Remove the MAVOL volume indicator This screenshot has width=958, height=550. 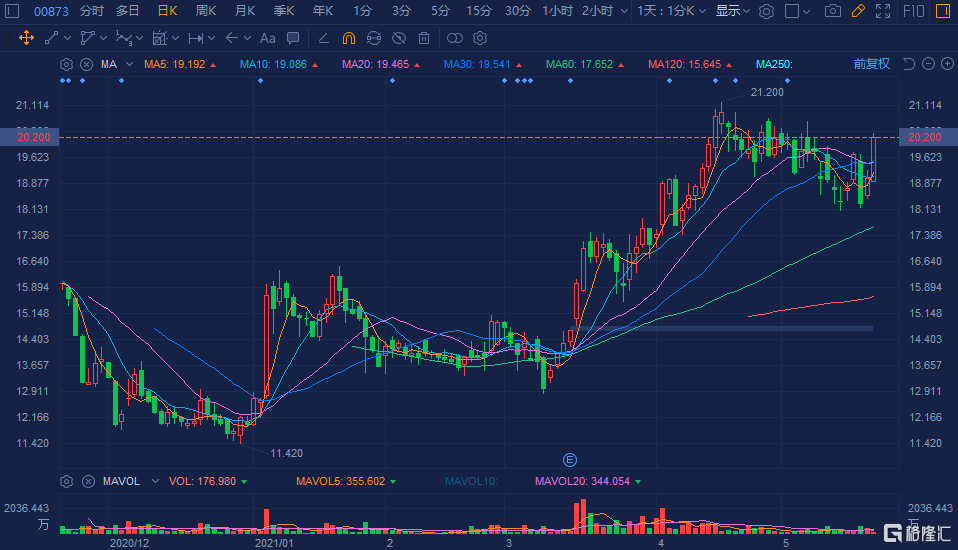click(x=86, y=481)
